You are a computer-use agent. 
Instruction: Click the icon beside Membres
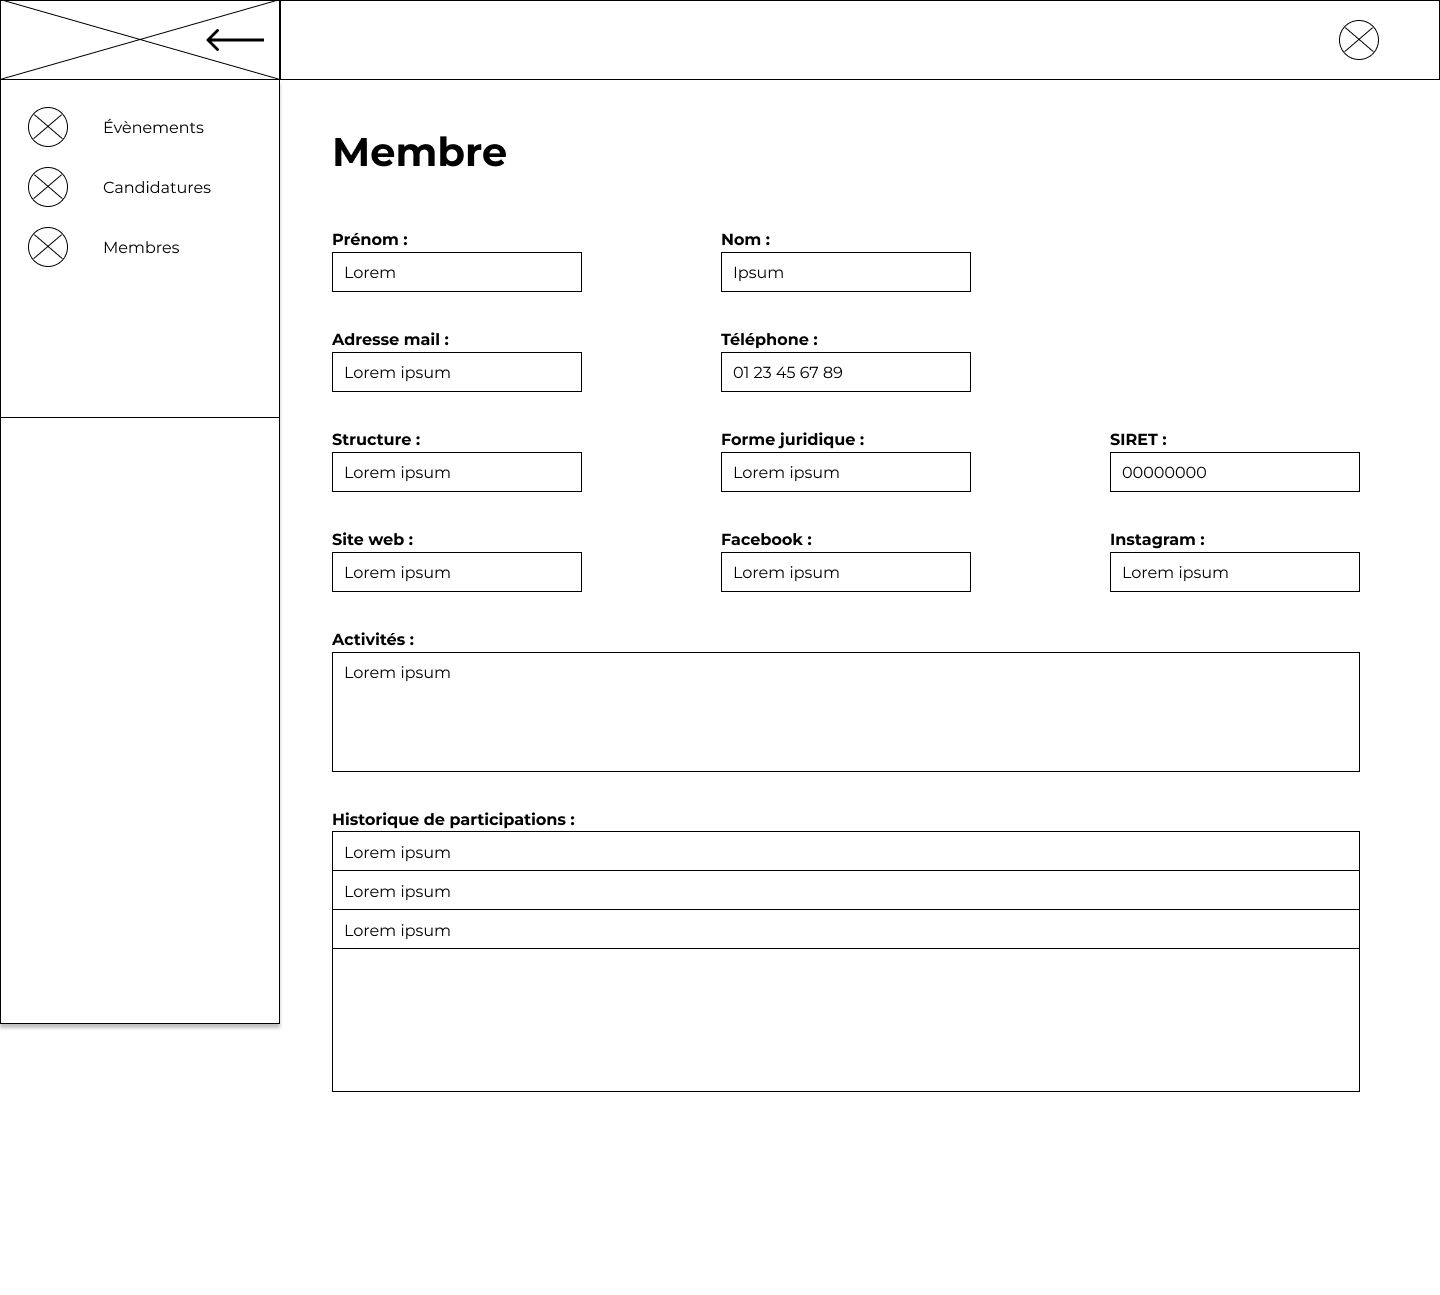click(48, 247)
